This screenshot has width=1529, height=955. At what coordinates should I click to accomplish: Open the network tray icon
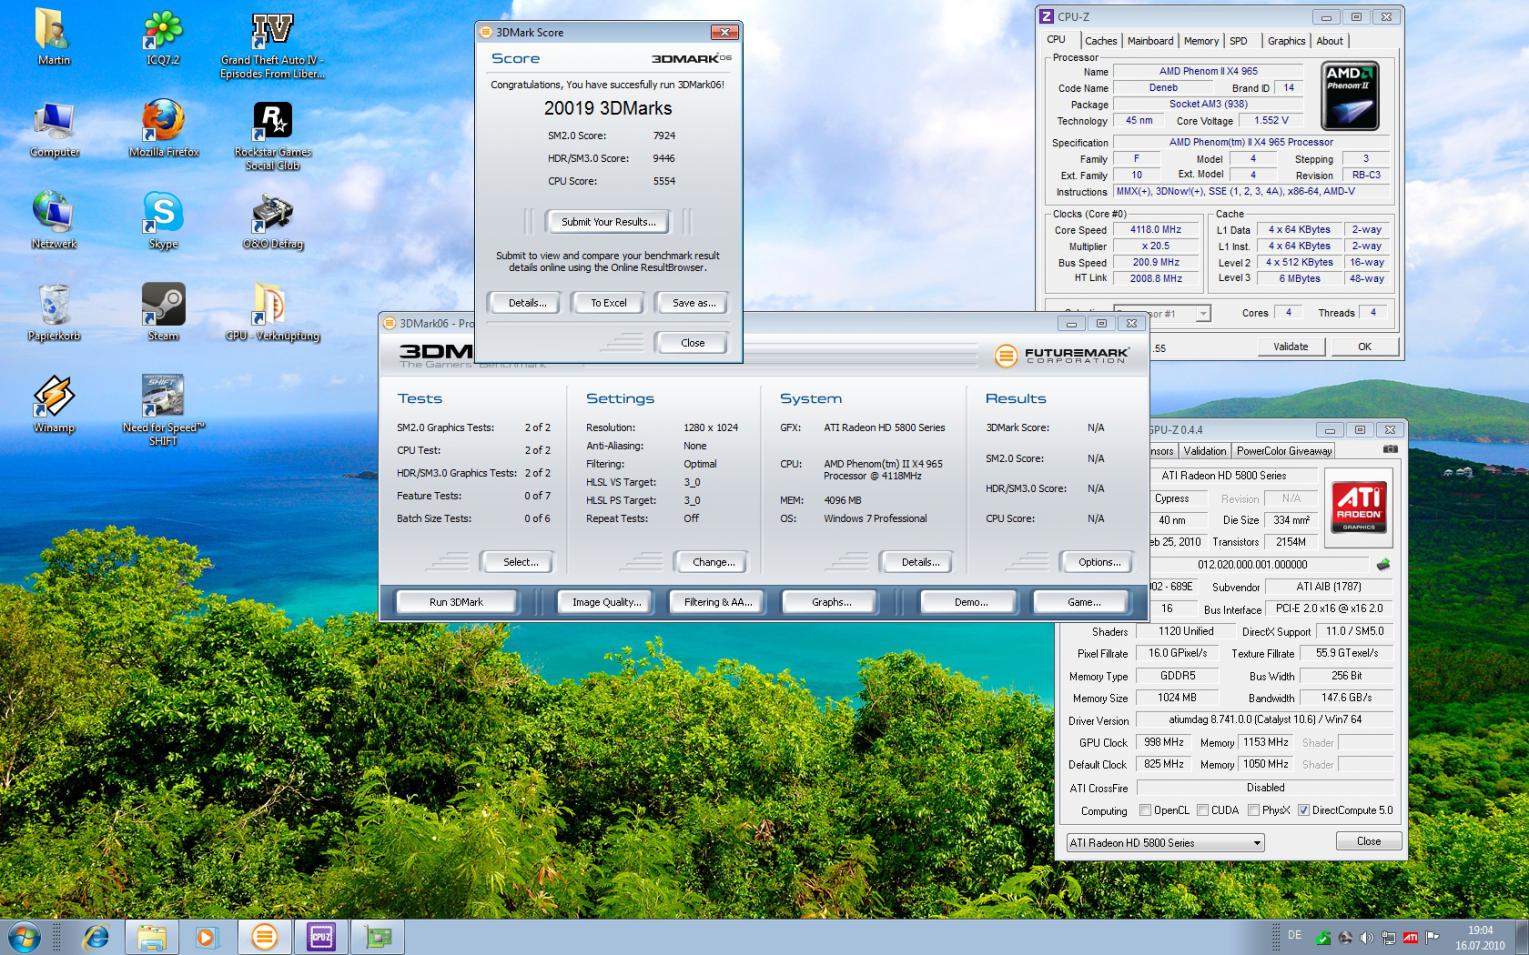click(x=1388, y=938)
